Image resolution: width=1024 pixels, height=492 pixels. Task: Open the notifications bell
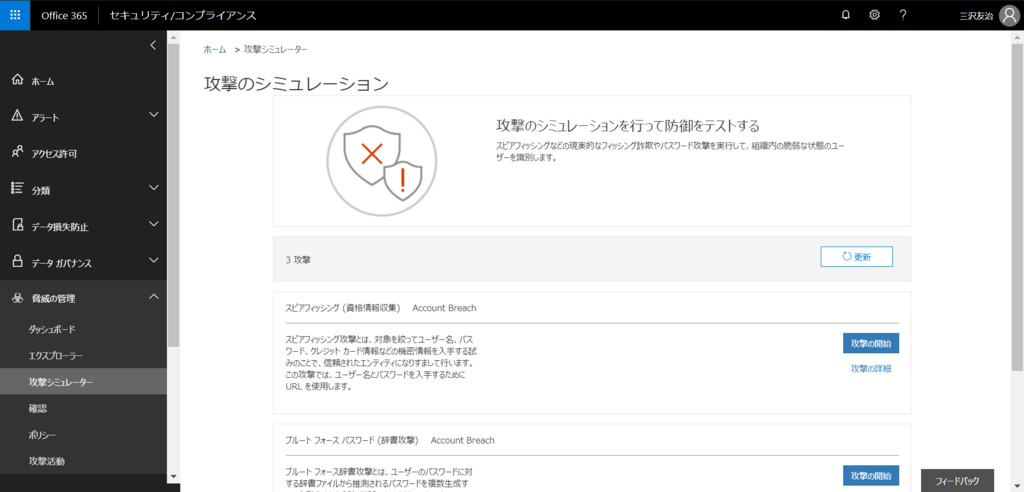pos(846,15)
